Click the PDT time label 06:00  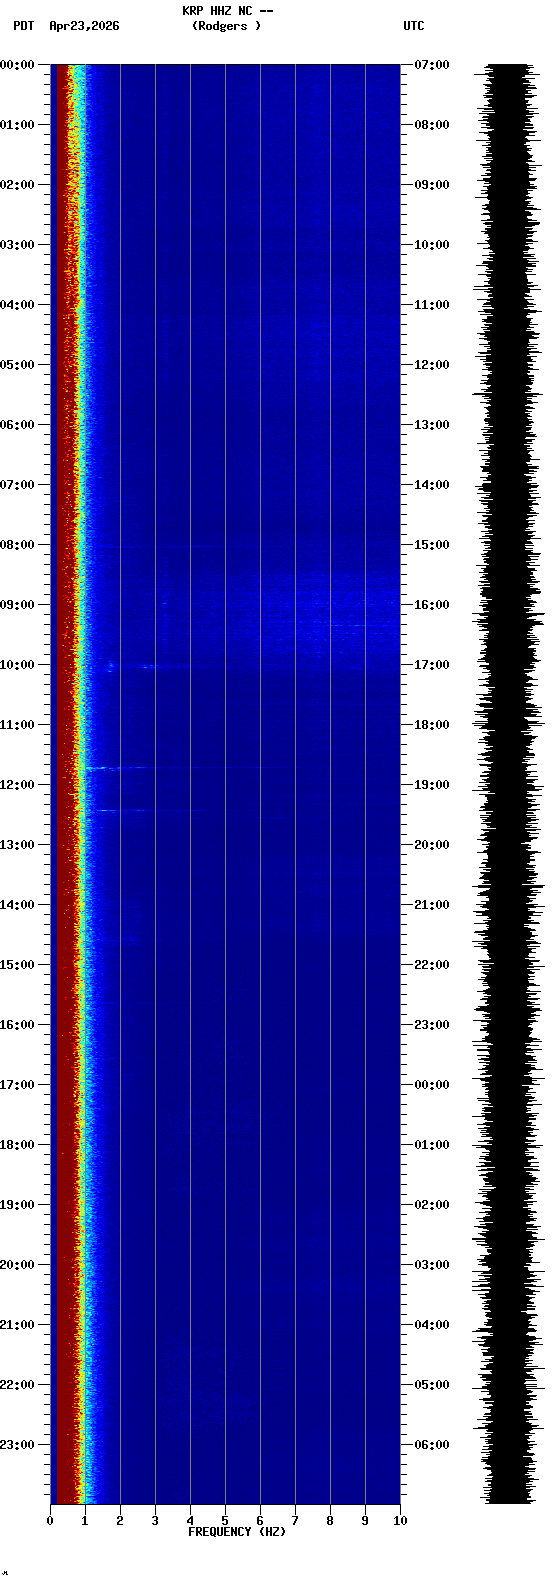[17, 425]
